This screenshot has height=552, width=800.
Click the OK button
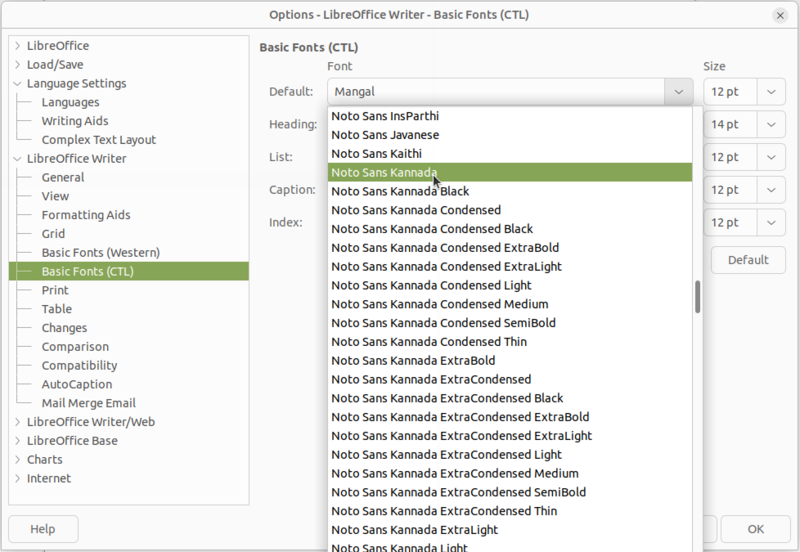point(756,529)
